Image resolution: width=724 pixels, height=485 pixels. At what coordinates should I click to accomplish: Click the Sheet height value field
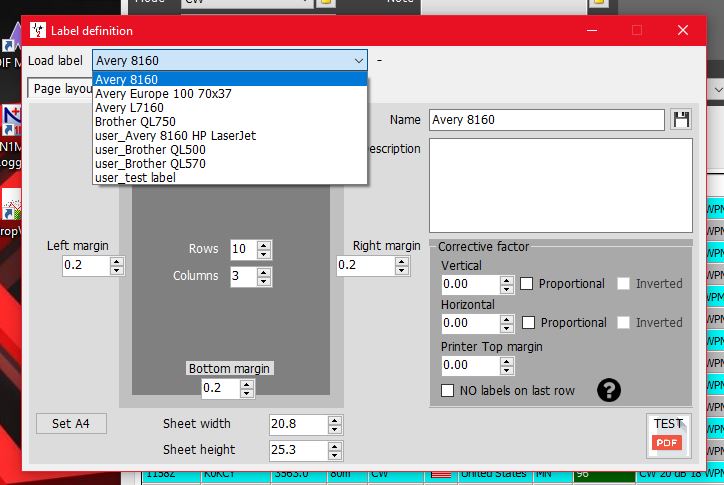pos(299,450)
